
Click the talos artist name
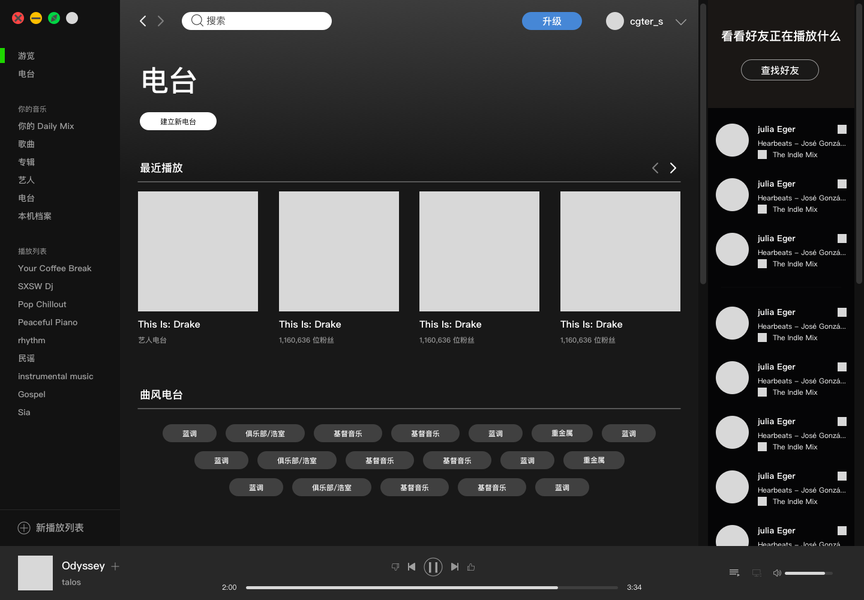[x=71, y=582]
